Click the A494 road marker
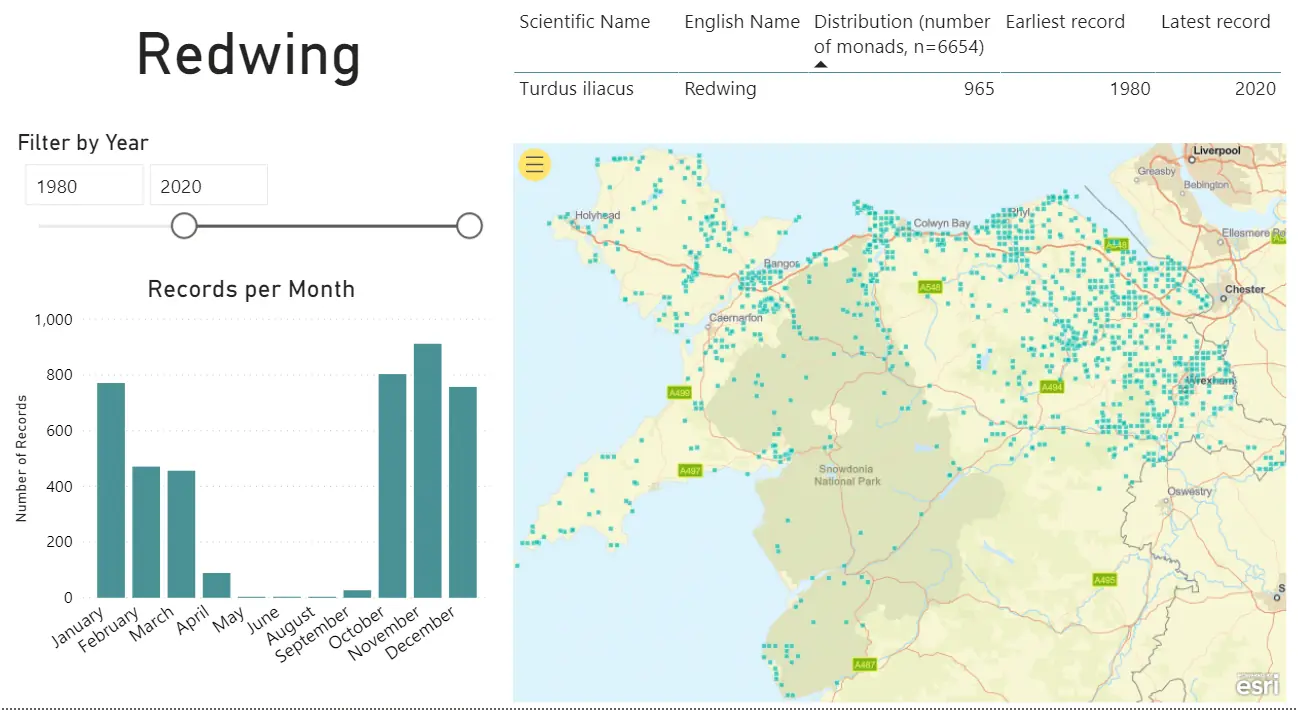The height and width of the screenshot is (710, 1298). (x=1051, y=387)
